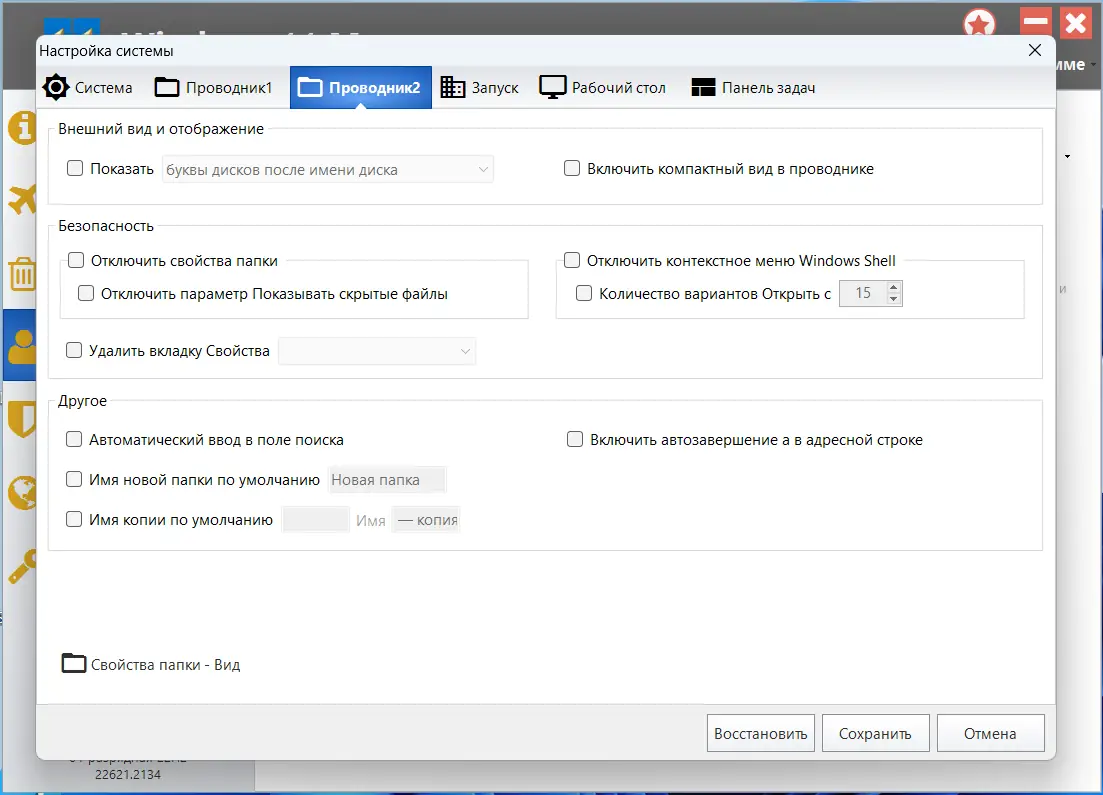Check Отключить параметр Показывать скрытые файлы
1103x795 pixels.
point(86,293)
